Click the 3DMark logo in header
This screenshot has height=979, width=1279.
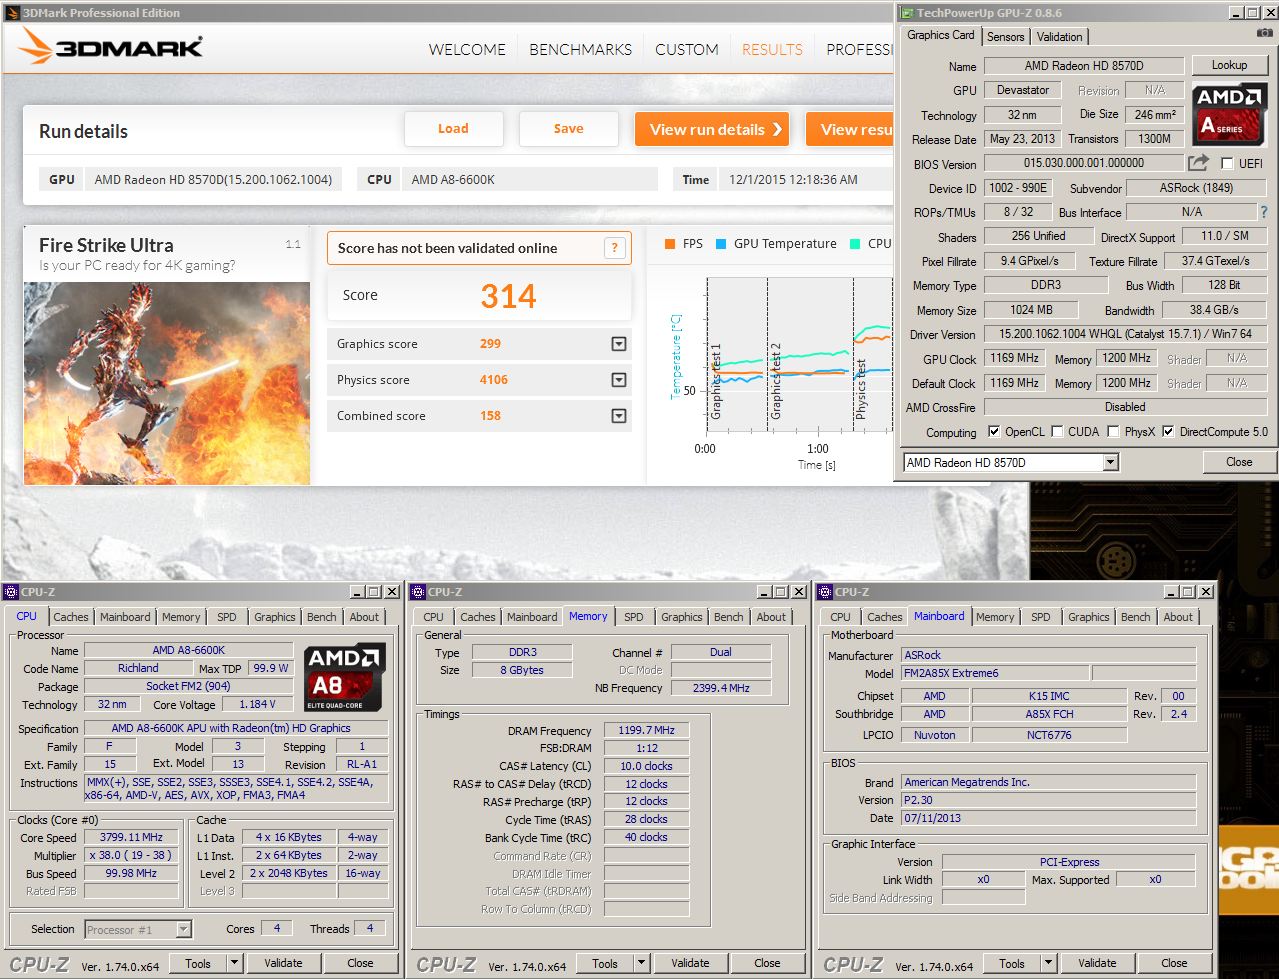coord(111,46)
